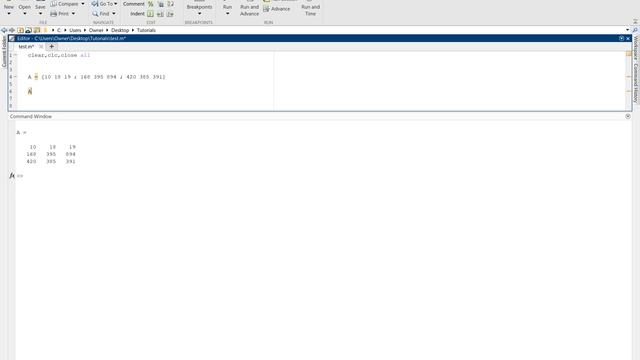This screenshot has height=360, width=640.
Task: Click value 420 in matrix output
Action: pyautogui.click(x=31, y=162)
